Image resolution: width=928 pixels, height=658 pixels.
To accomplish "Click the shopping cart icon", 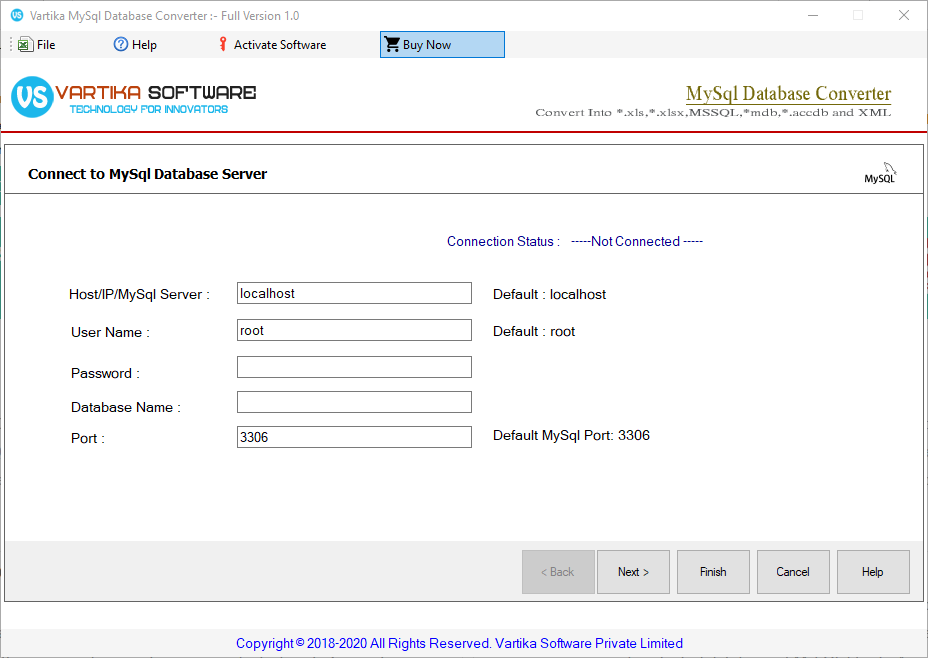I will click(x=392, y=44).
